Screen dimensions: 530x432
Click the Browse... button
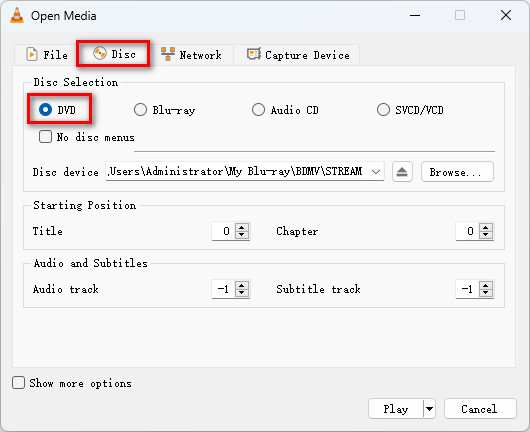[x=457, y=172]
